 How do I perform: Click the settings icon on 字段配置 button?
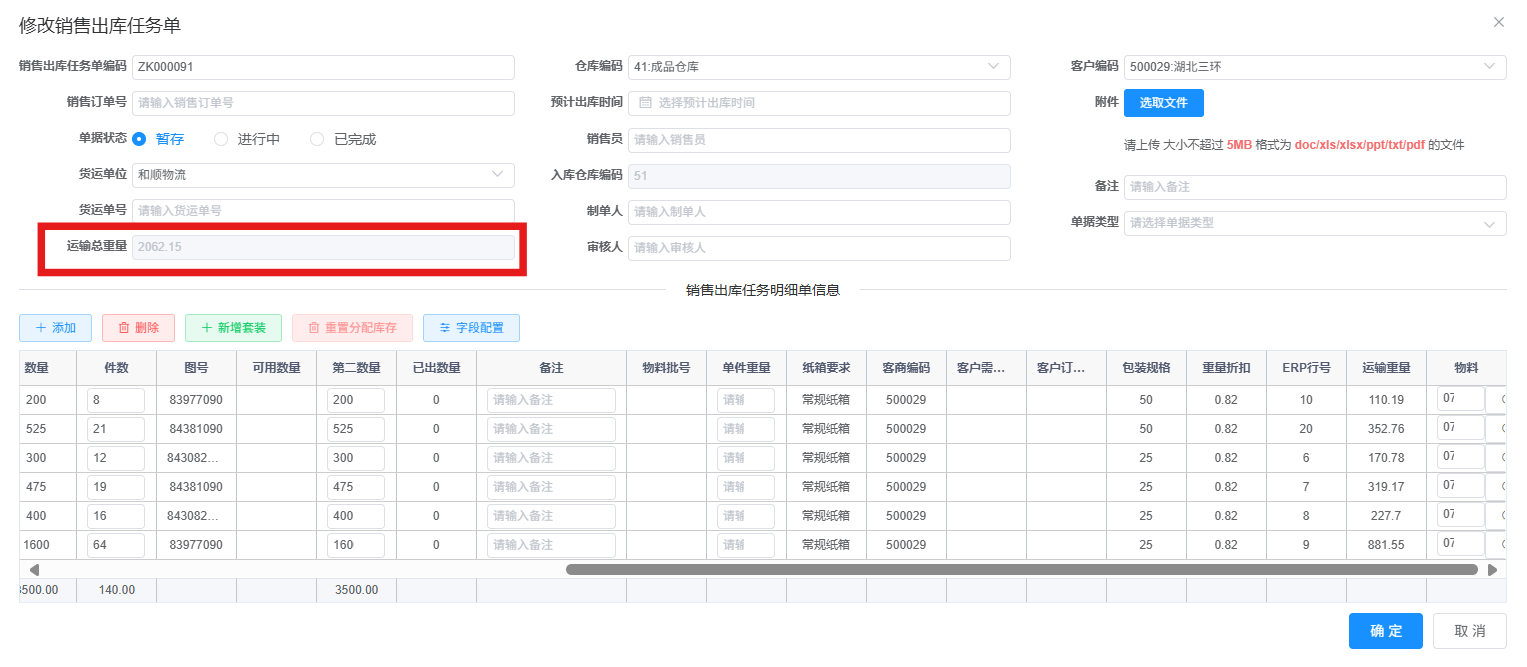(x=445, y=328)
